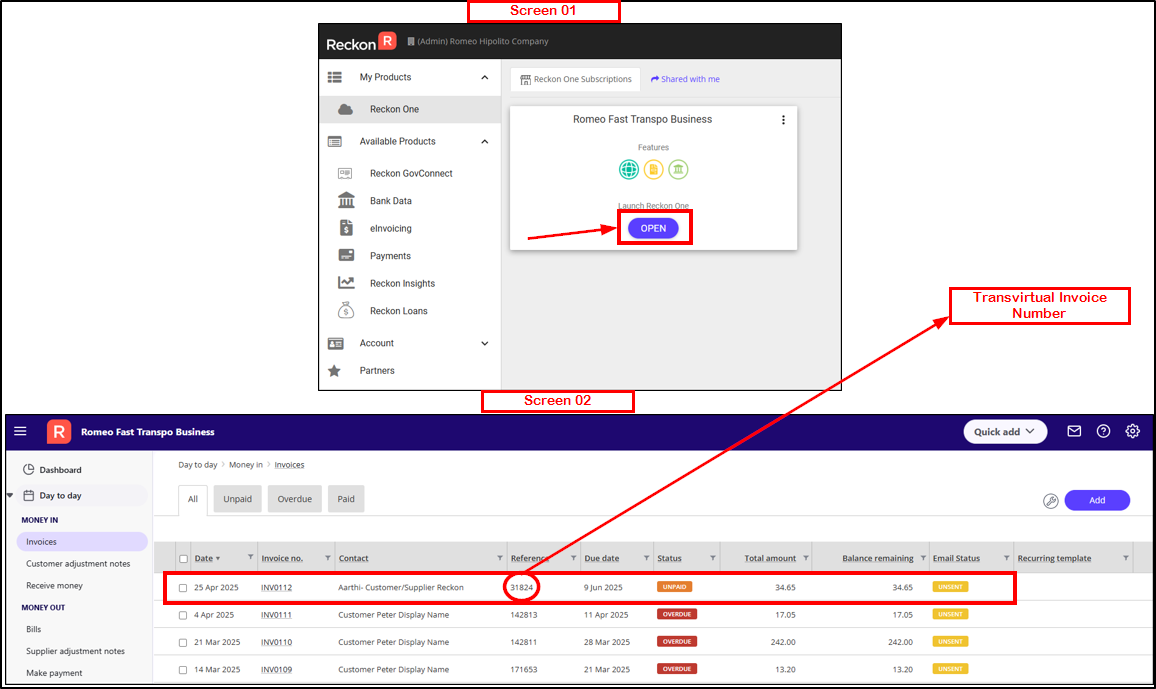
Task: Open the Quick add dropdown
Action: click(x=1005, y=432)
